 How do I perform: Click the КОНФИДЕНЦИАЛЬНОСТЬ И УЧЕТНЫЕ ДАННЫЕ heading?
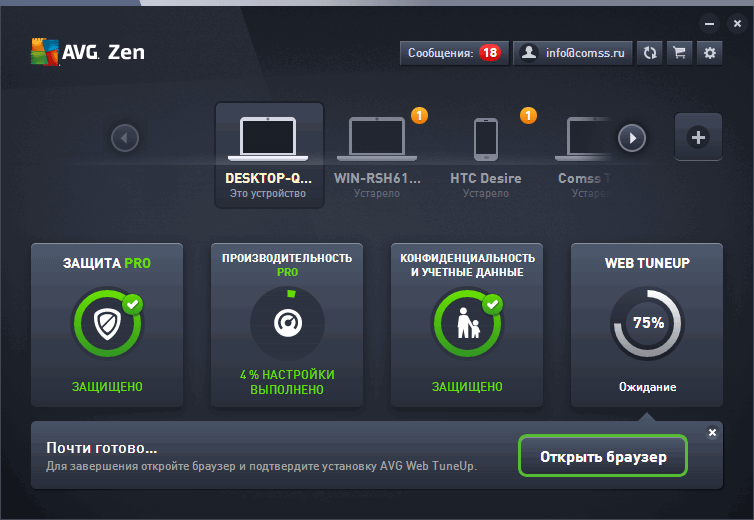[x=467, y=265]
